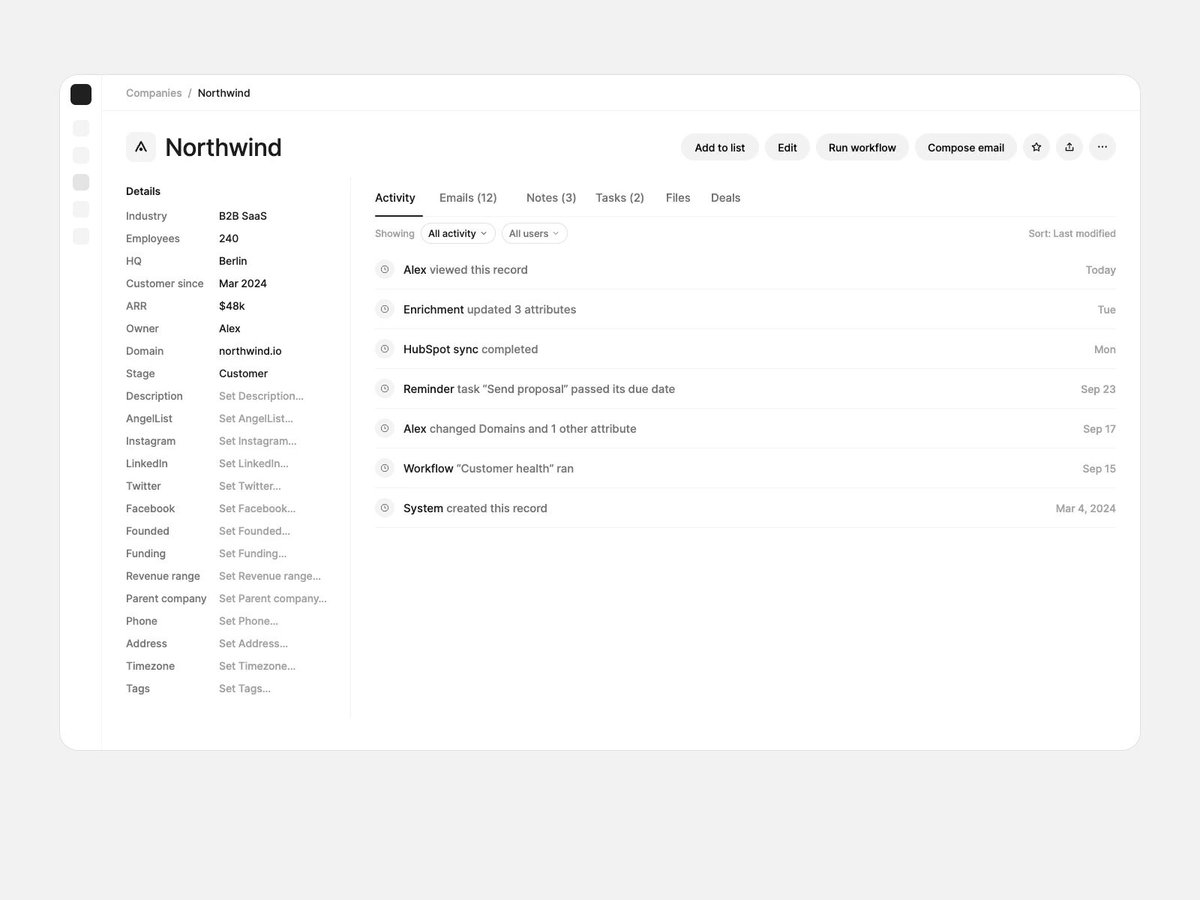The image size is (1200, 900).
Task: Click the Run workflow button
Action: 862,147
